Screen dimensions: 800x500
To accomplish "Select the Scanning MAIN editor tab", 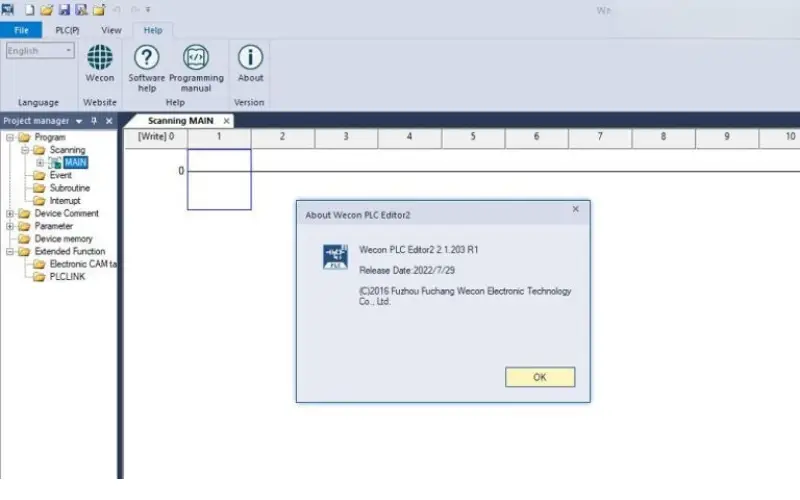I will tap(180, 121).
